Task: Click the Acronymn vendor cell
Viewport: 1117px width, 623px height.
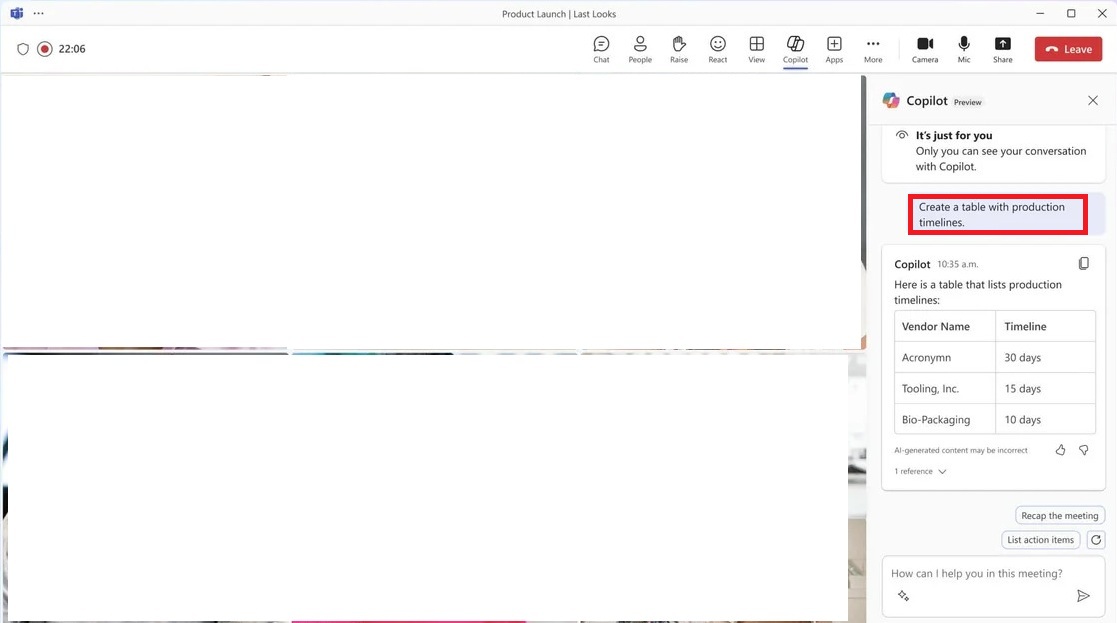Action: pos(945,357)
